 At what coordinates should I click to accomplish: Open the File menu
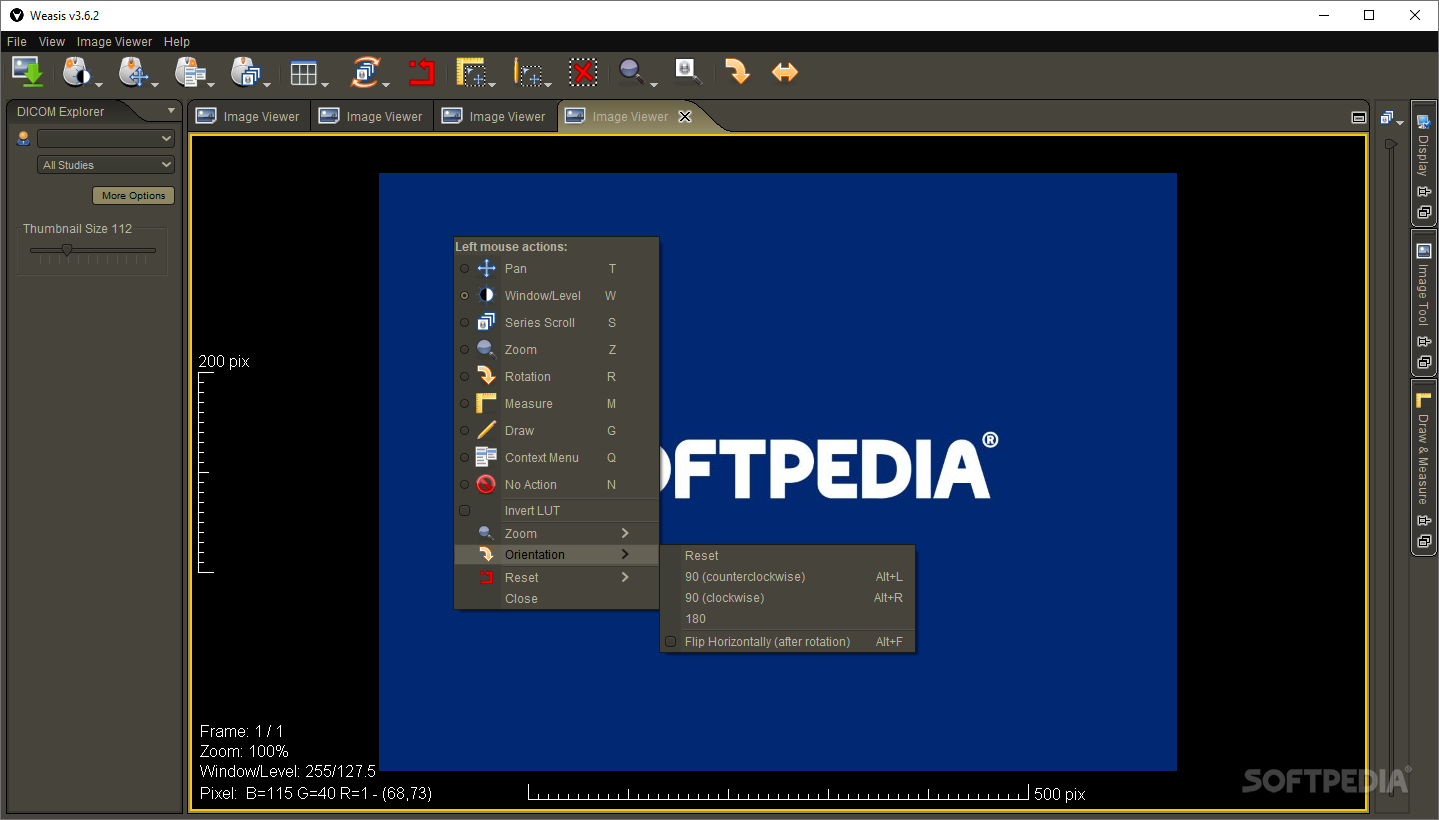pyautogui.click(x=17, y=42)
